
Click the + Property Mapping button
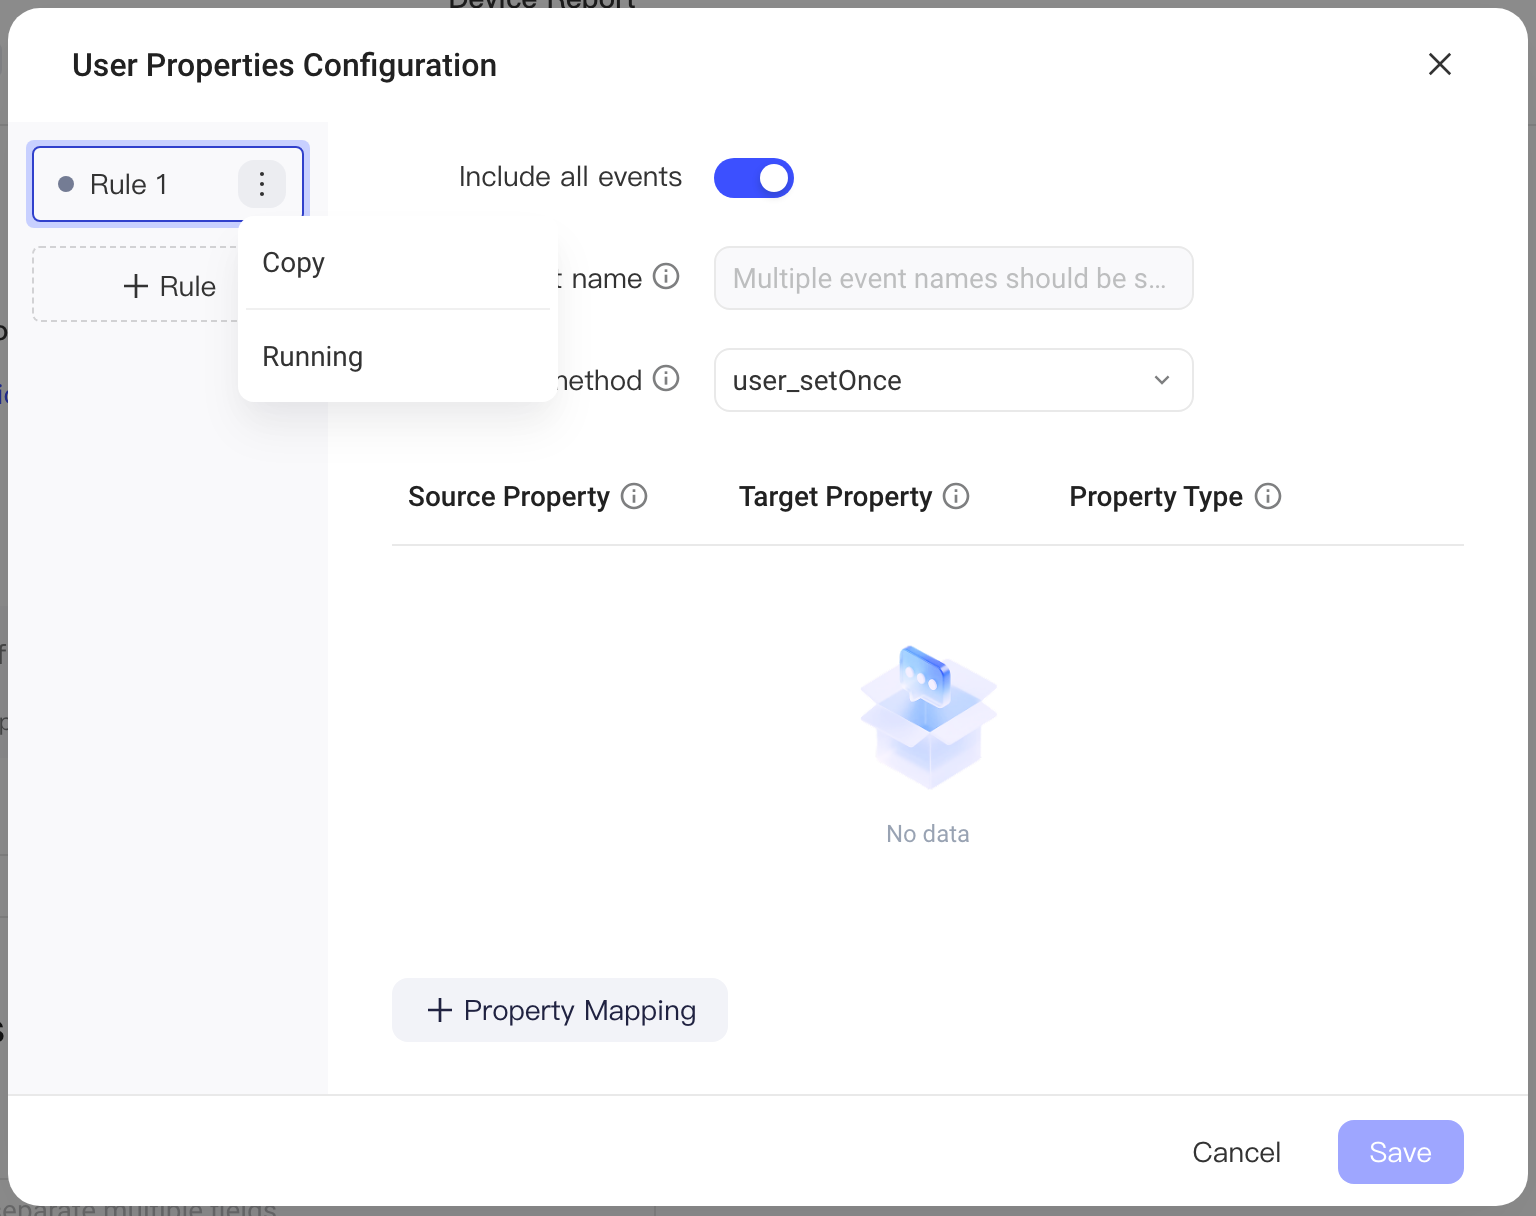click(560, 1010)
